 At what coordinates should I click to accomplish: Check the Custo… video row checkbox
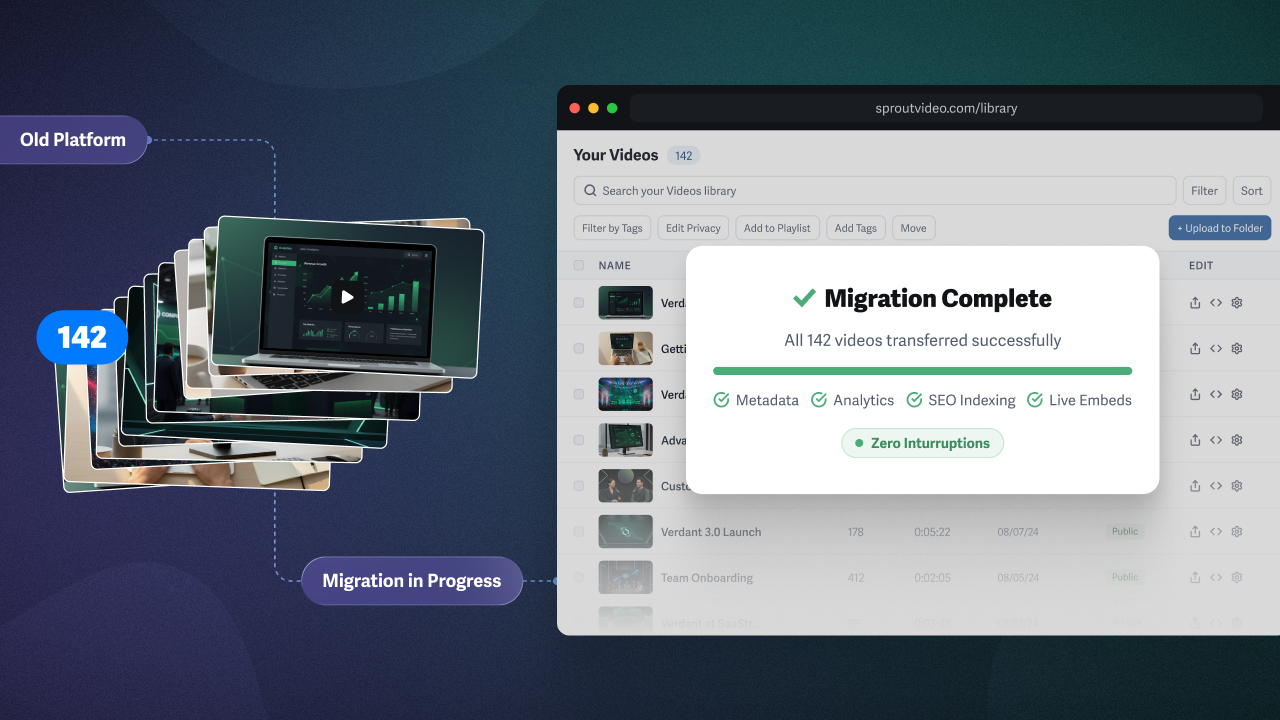coord(579,486)
